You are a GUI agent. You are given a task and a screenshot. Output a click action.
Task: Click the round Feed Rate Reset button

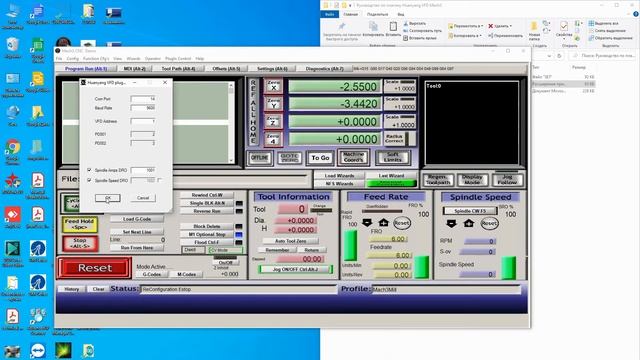402,223
